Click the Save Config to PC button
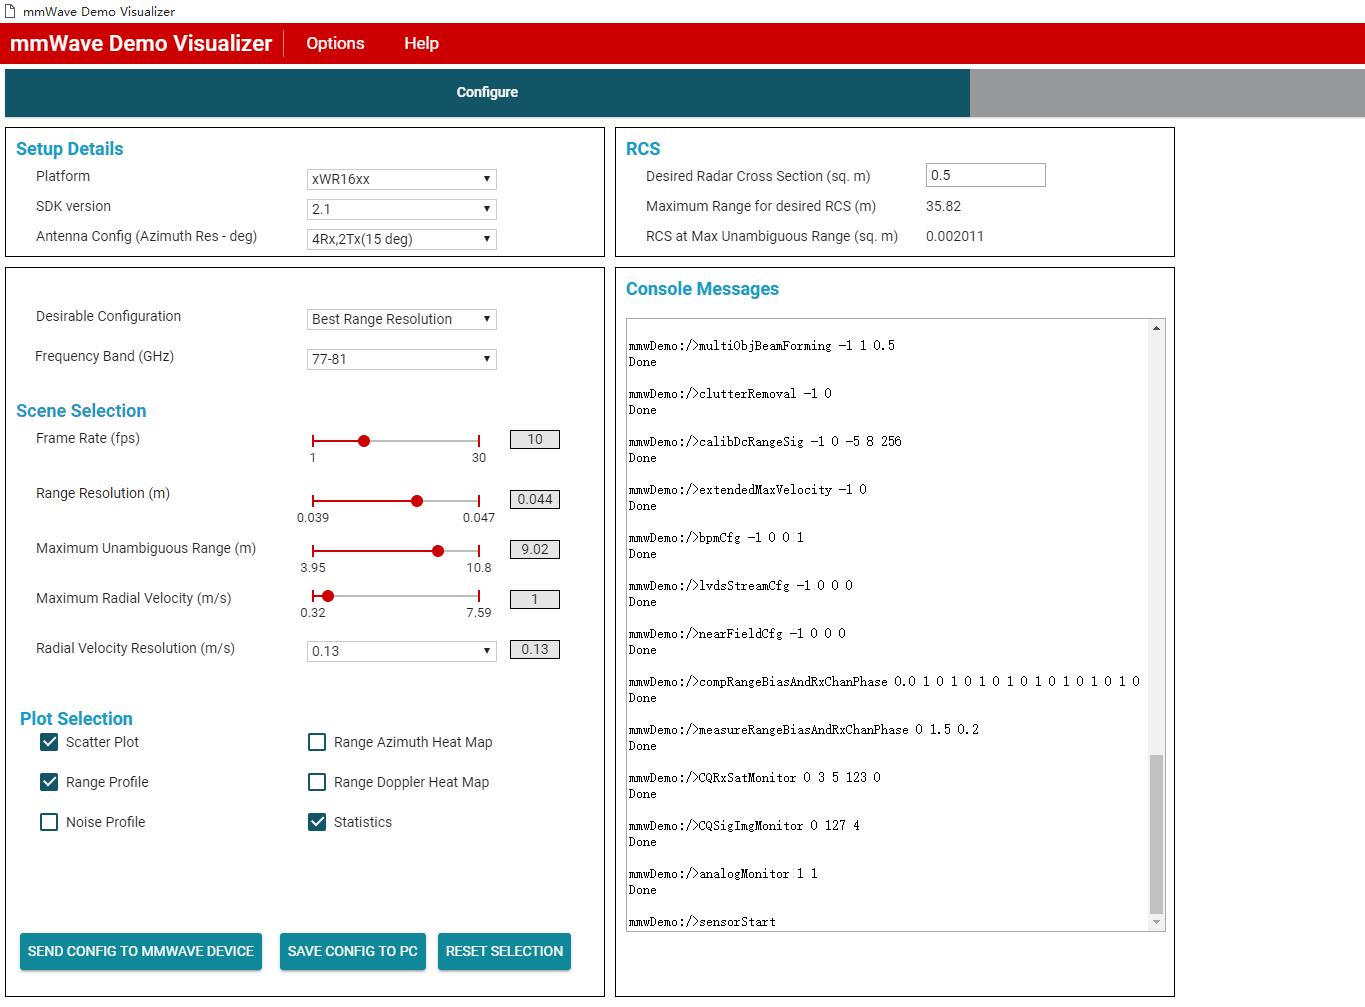 click(x=353, y=951)
